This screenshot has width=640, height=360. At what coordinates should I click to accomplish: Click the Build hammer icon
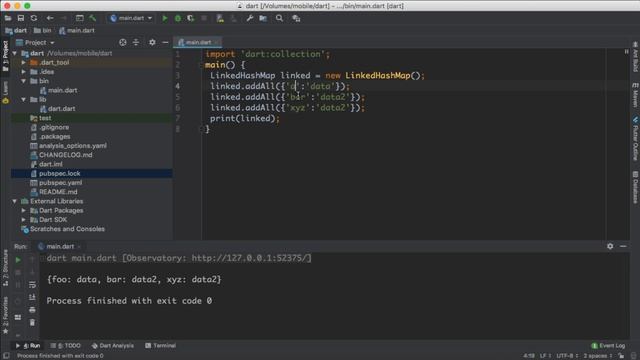tap(93, 18)
